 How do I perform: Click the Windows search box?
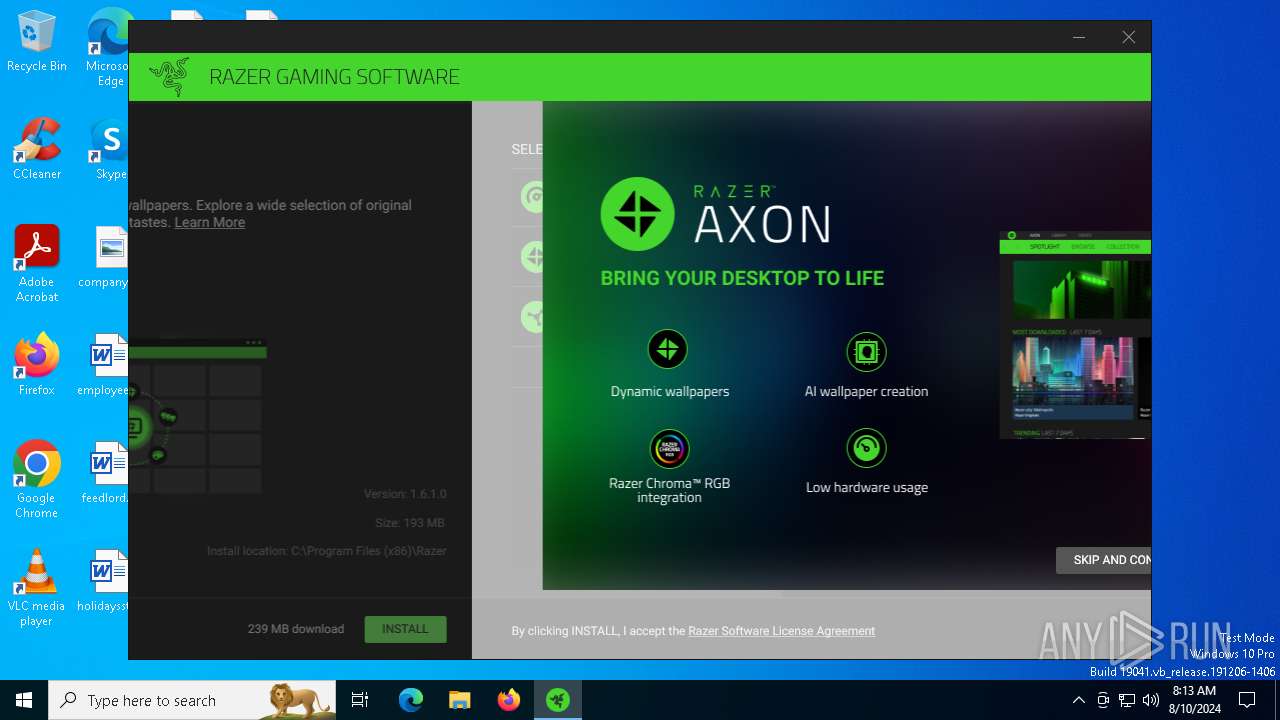[192, 700]
